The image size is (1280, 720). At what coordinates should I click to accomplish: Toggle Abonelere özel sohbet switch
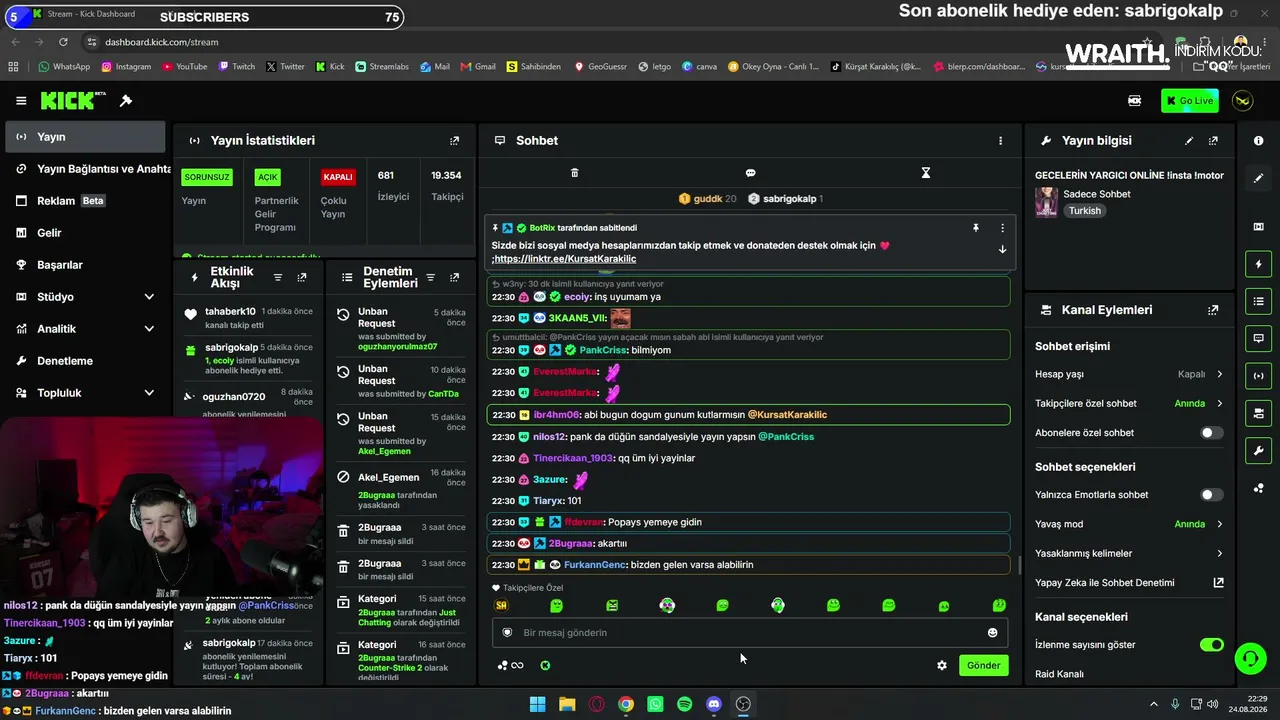pyautogui.click(x=1211, y=433)
